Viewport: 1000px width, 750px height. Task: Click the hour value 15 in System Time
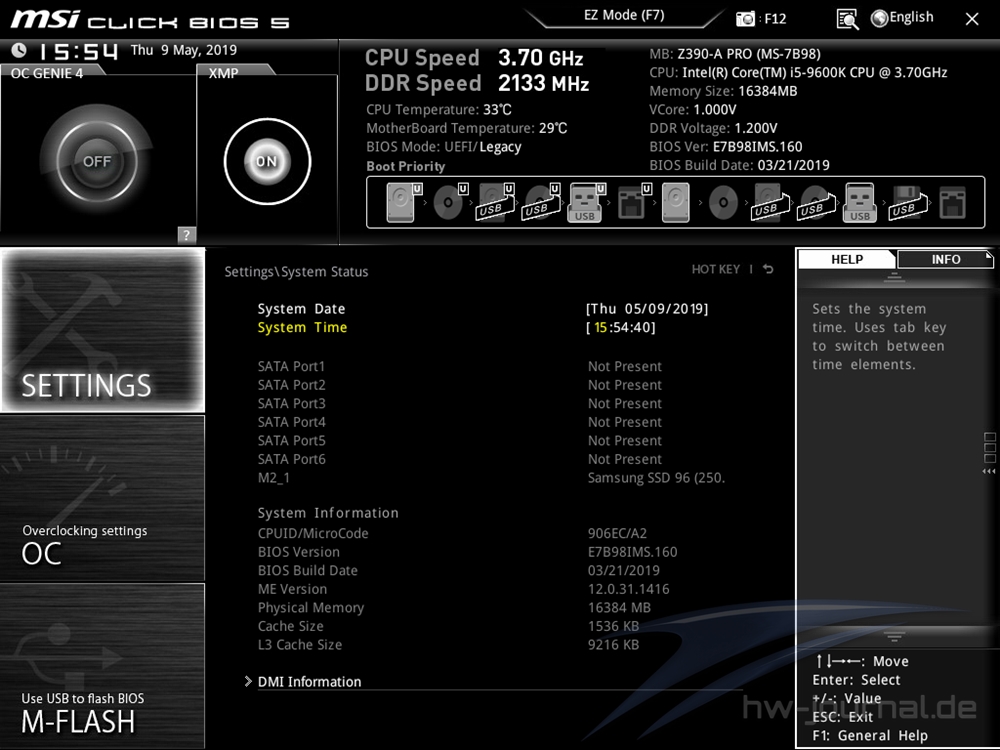[600, 327]
